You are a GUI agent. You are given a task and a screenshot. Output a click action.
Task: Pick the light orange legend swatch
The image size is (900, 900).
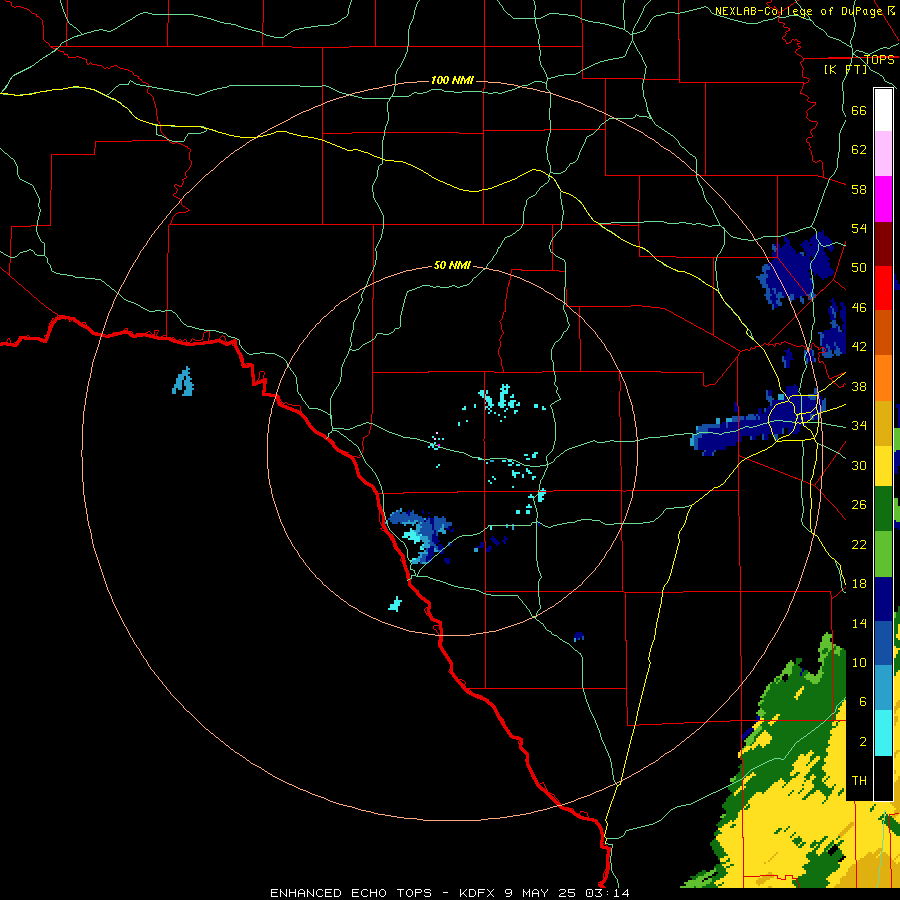[883, 378]
